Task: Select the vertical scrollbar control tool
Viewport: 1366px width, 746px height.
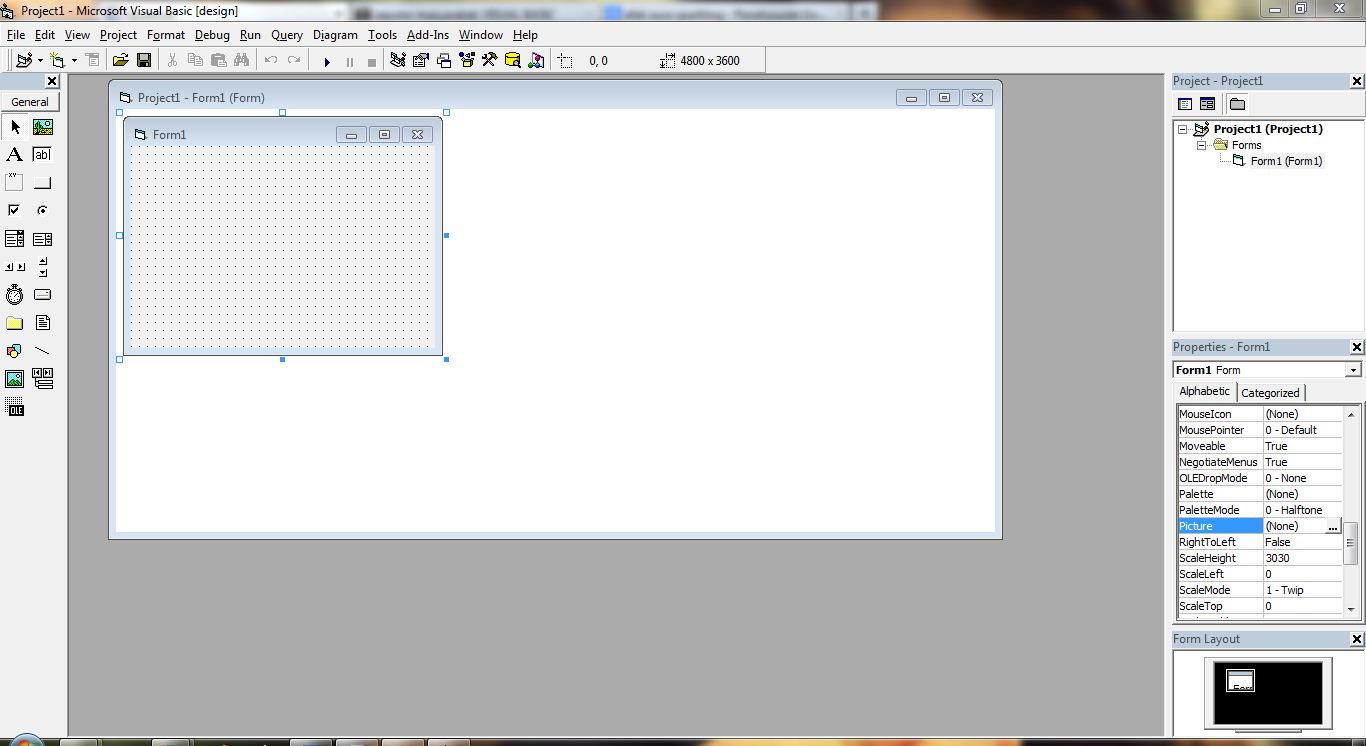Action: (x=43, y=267)
